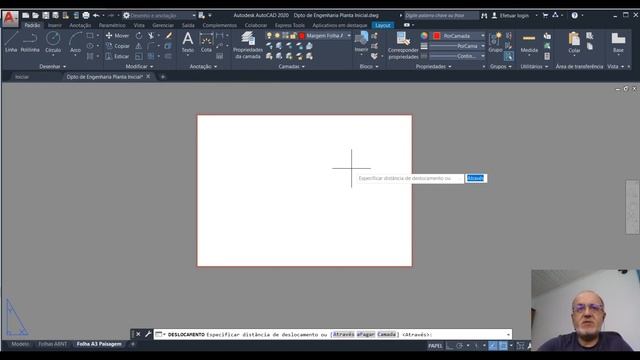Add a new drawing tab with plus

click(162, 77)
